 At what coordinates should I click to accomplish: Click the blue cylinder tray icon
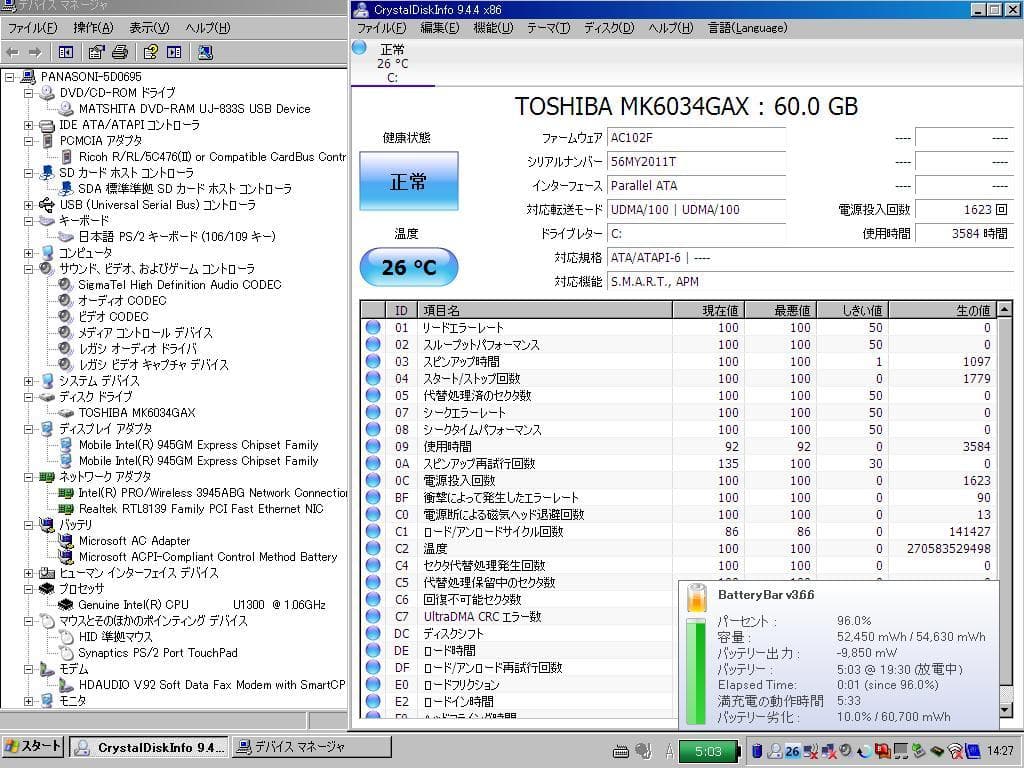click(757, 751)
